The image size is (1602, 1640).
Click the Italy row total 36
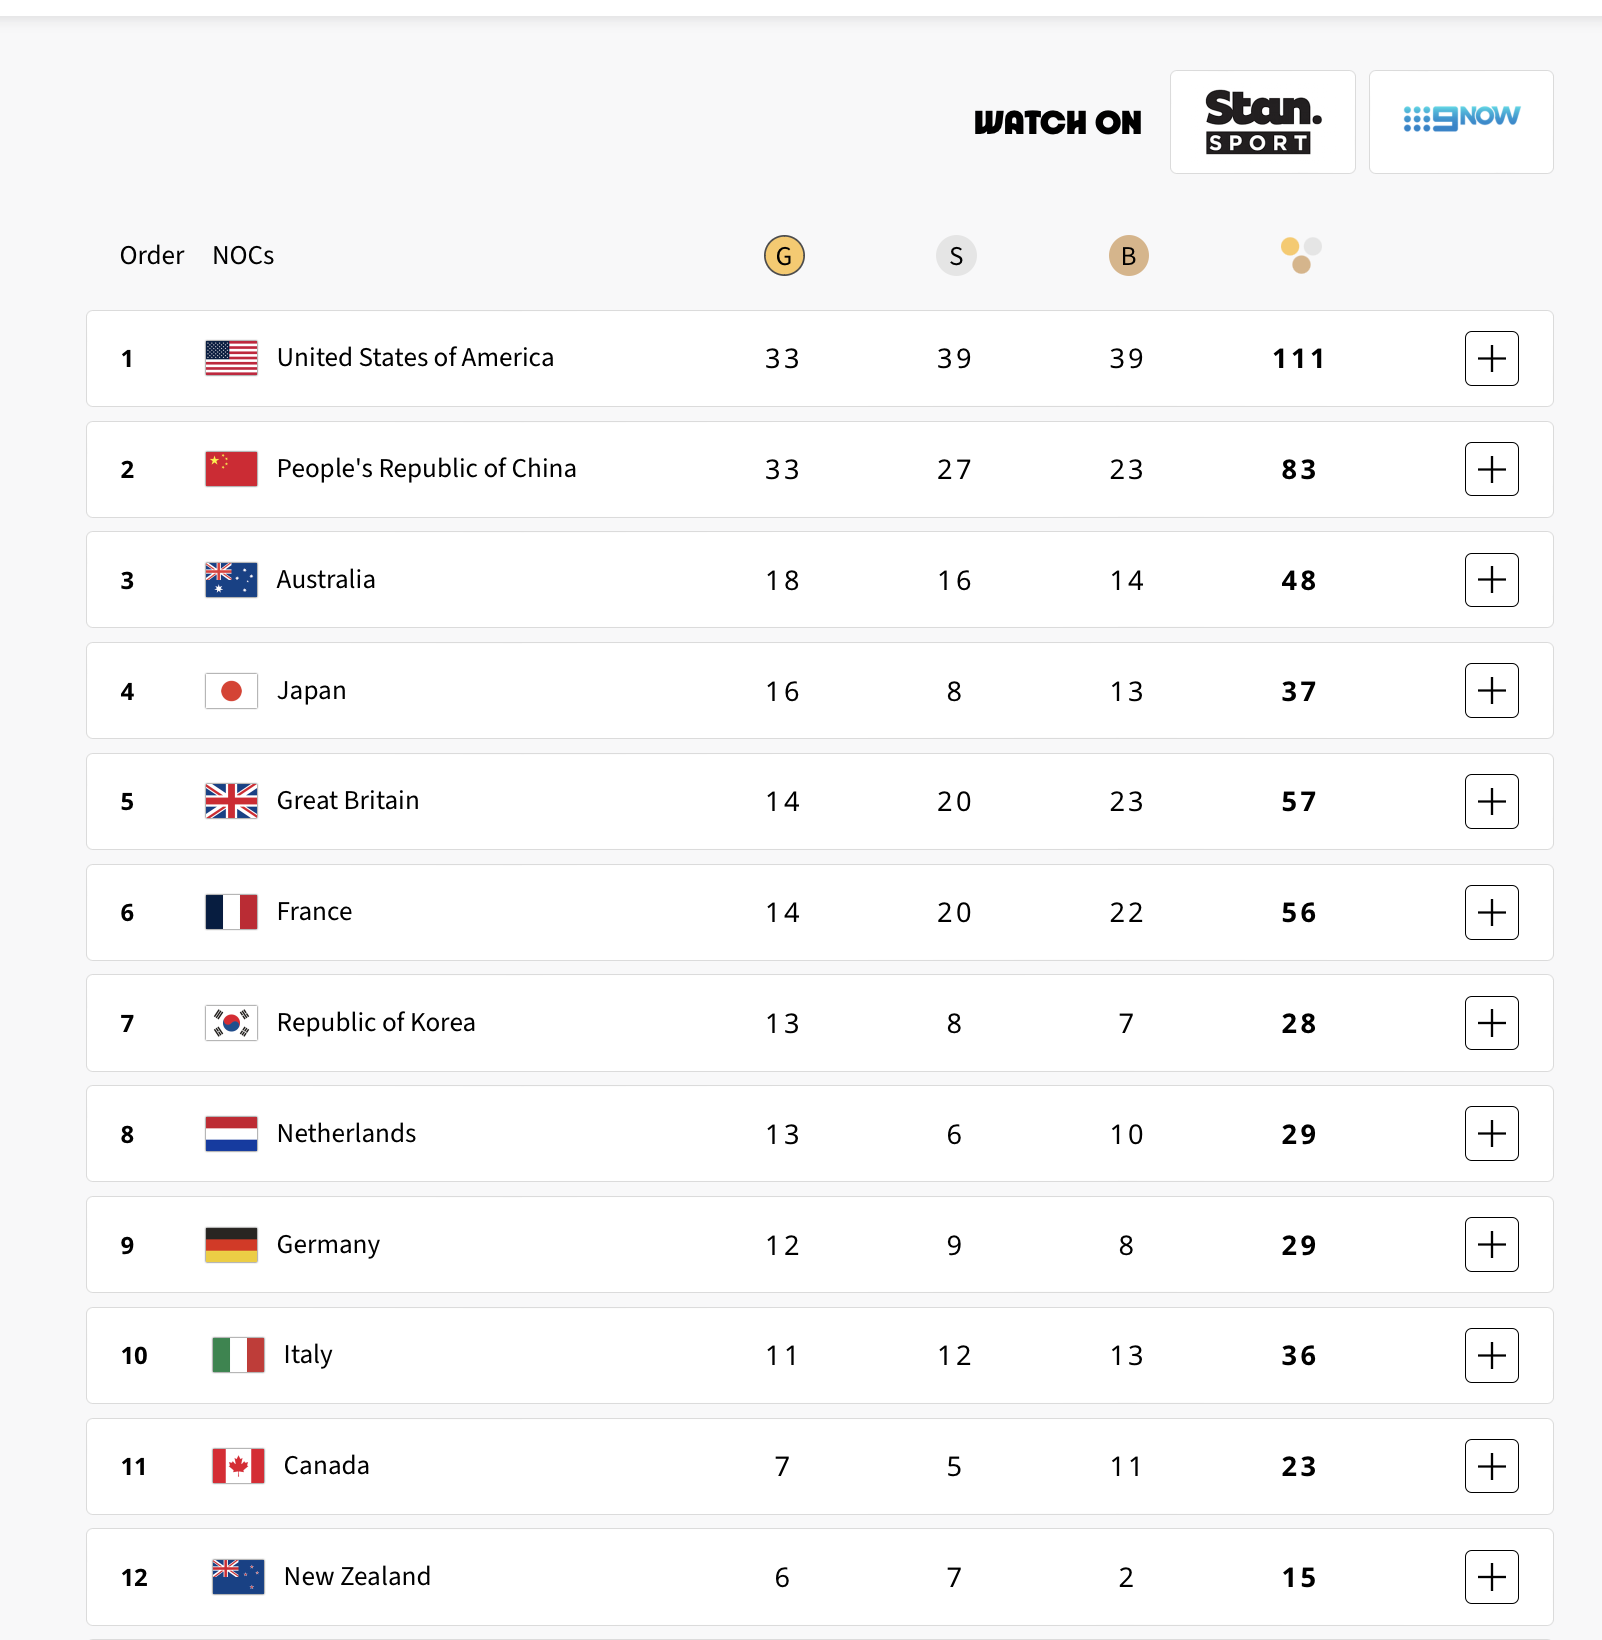(x=1298, y=1356)
